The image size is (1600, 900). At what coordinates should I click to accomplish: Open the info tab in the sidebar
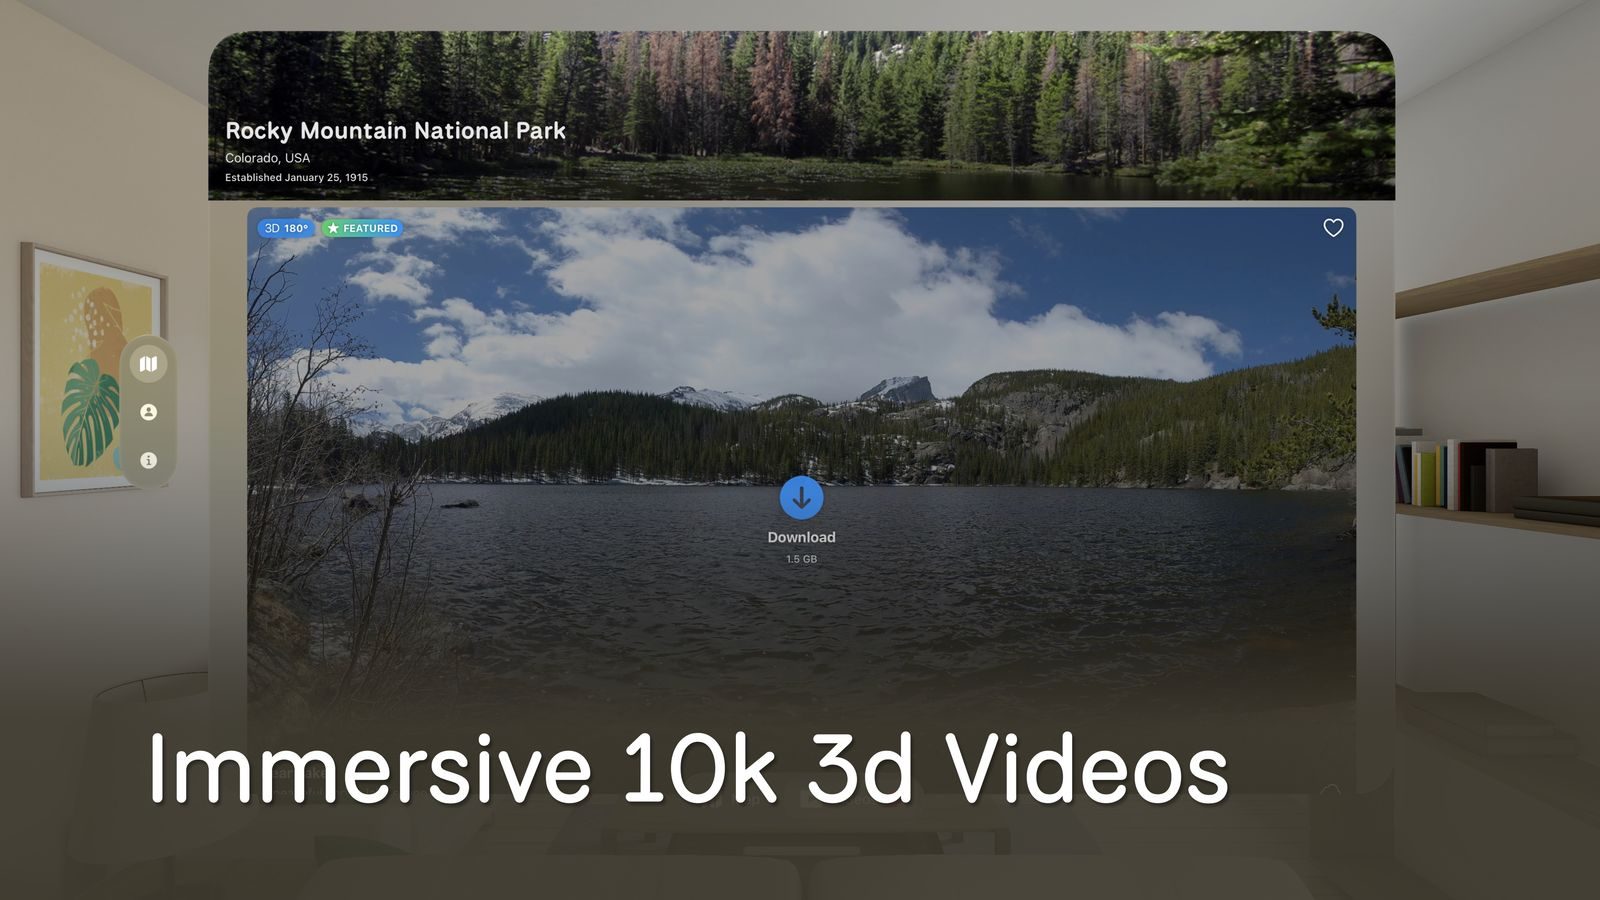pos(149,460)
